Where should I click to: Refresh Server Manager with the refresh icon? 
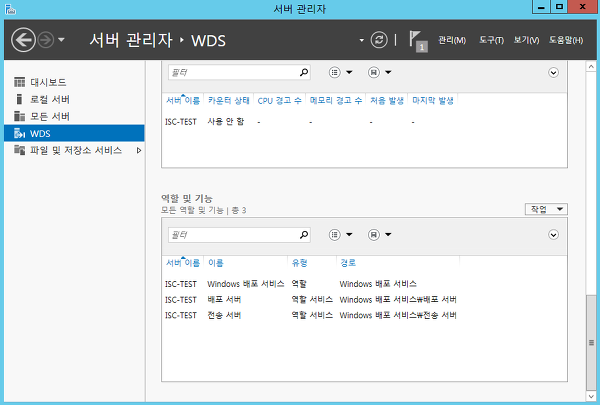(x=379, y=40)
